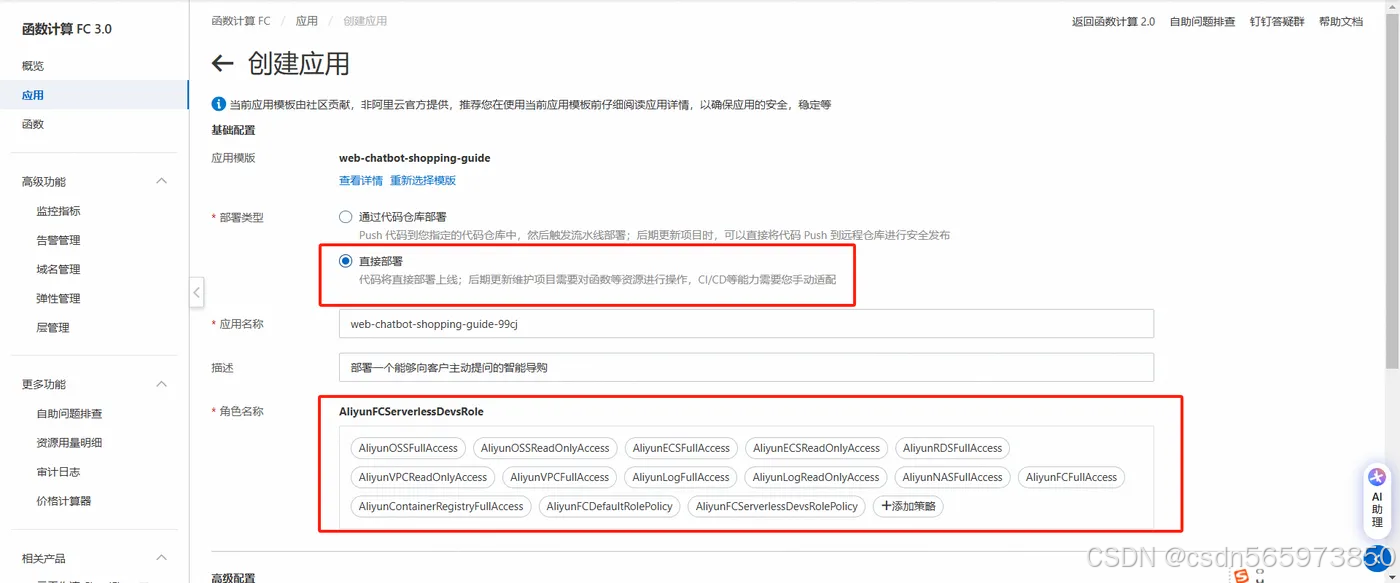This screenshot has width=1400, height=583.
Task: Click the AliyunContainerRegistryFullAccess policy tag
Action: point(441,506)
